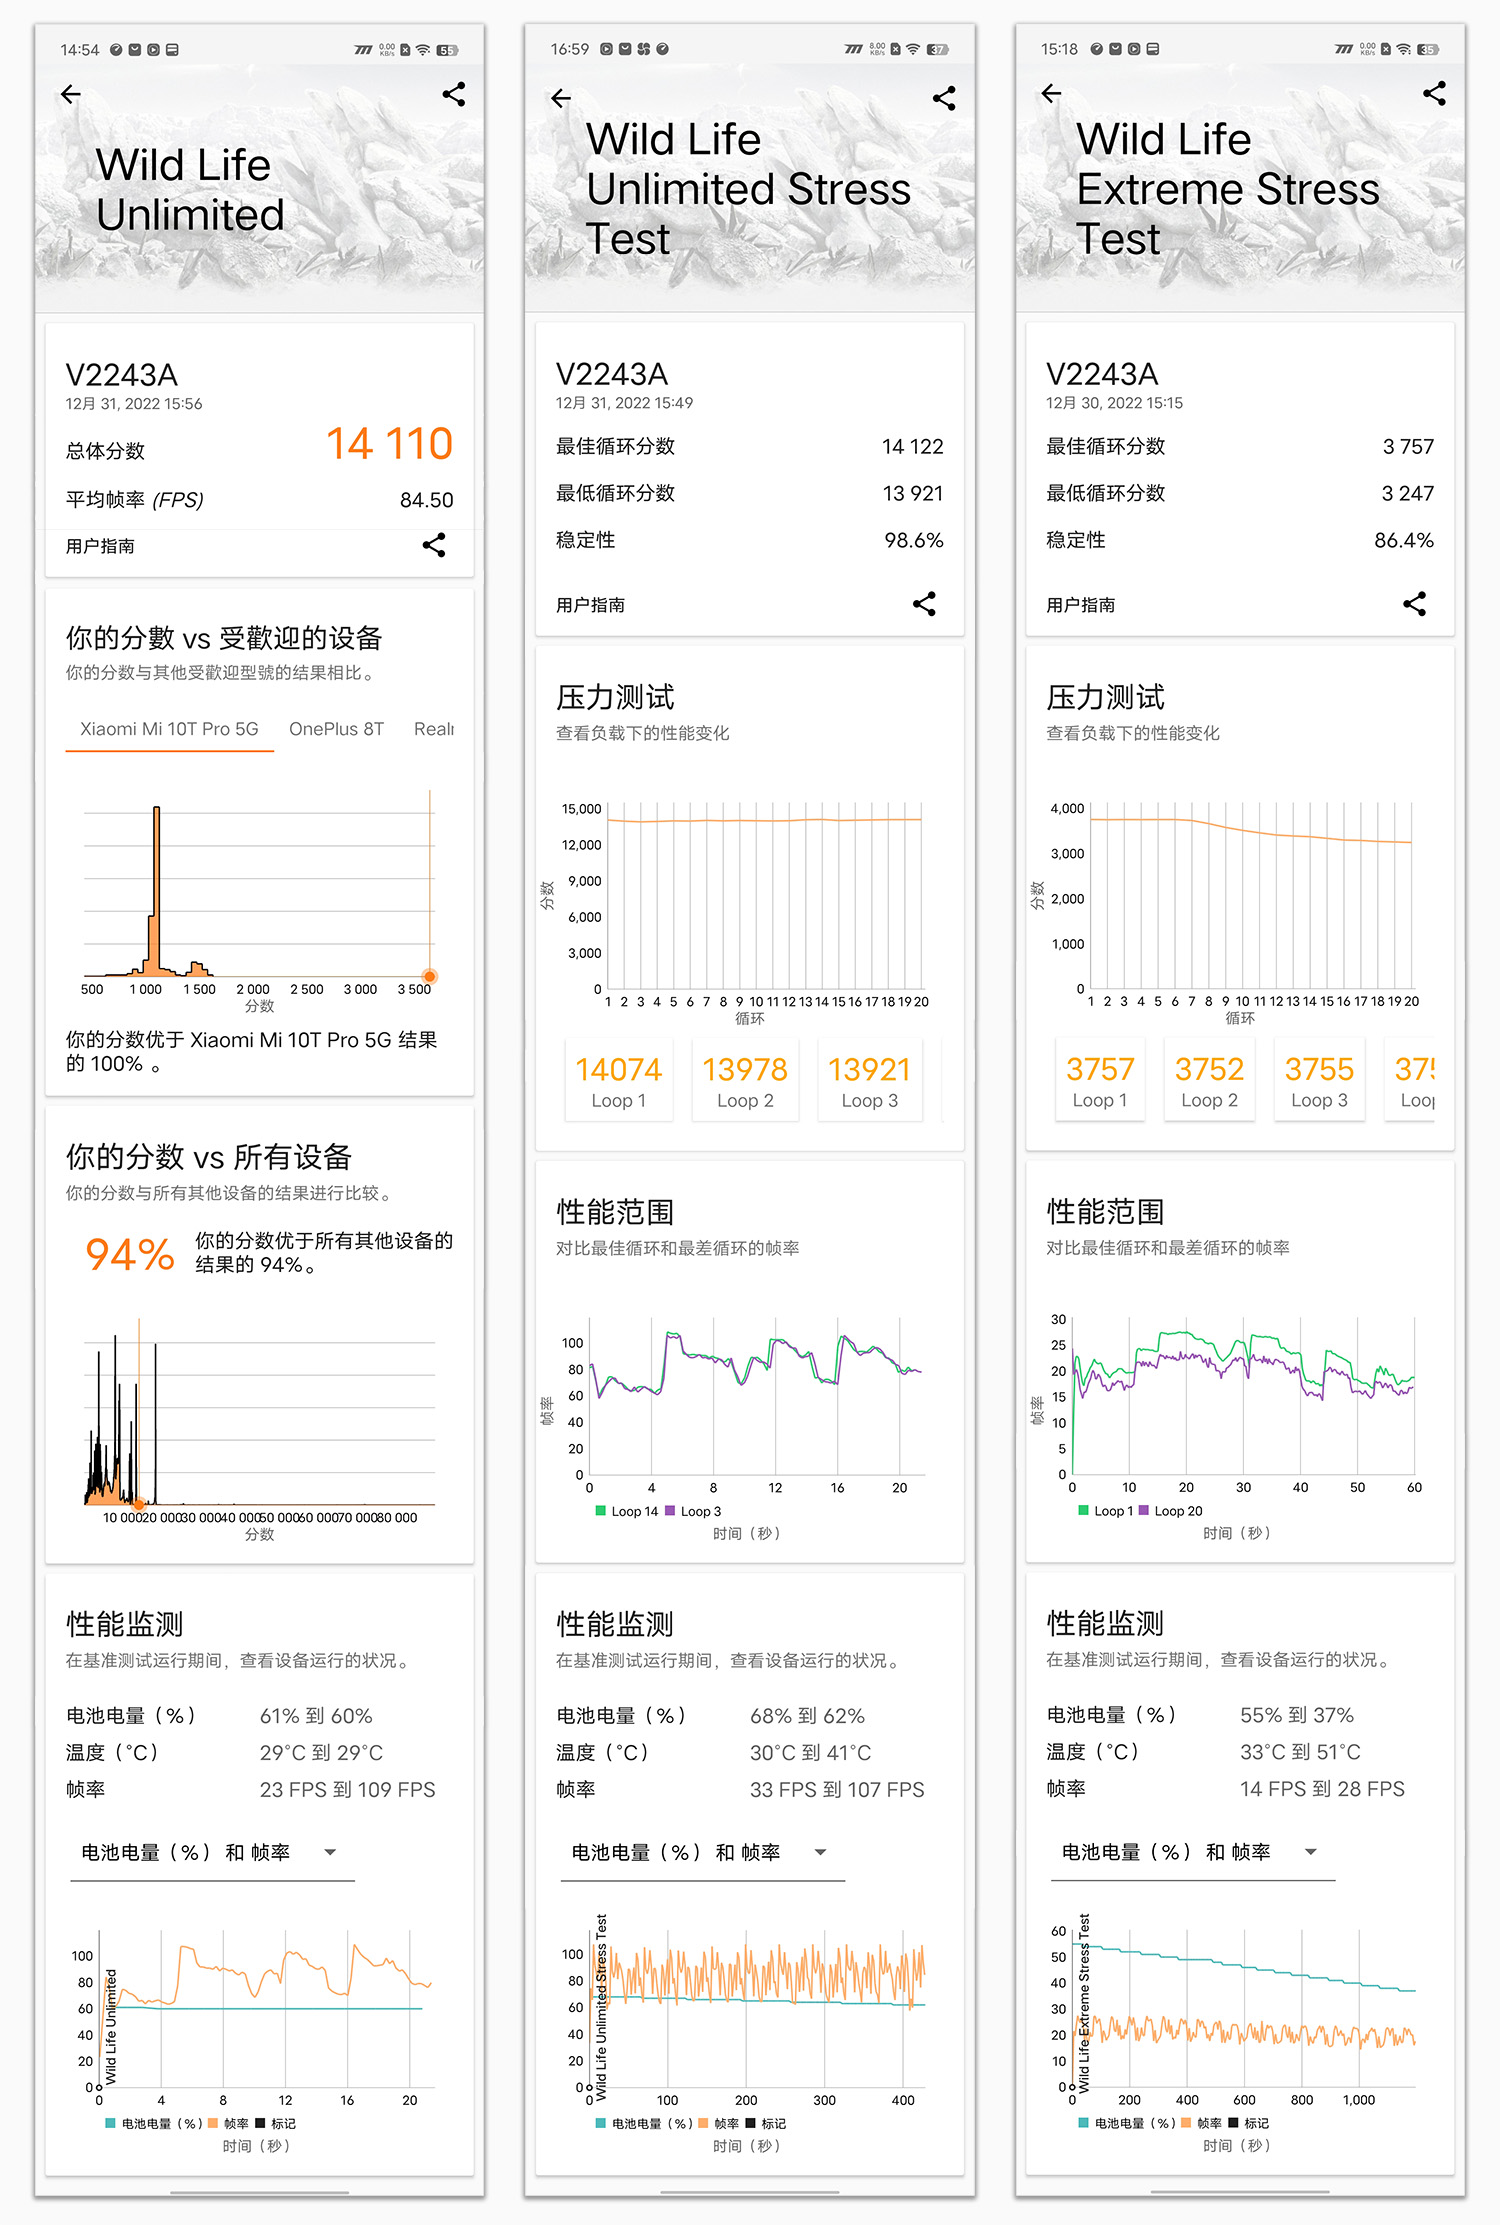This screenshot has width=1500, height=2225.
Task: Tap temperature reading 30°C 到 41°C
Action: [811, 1753]
